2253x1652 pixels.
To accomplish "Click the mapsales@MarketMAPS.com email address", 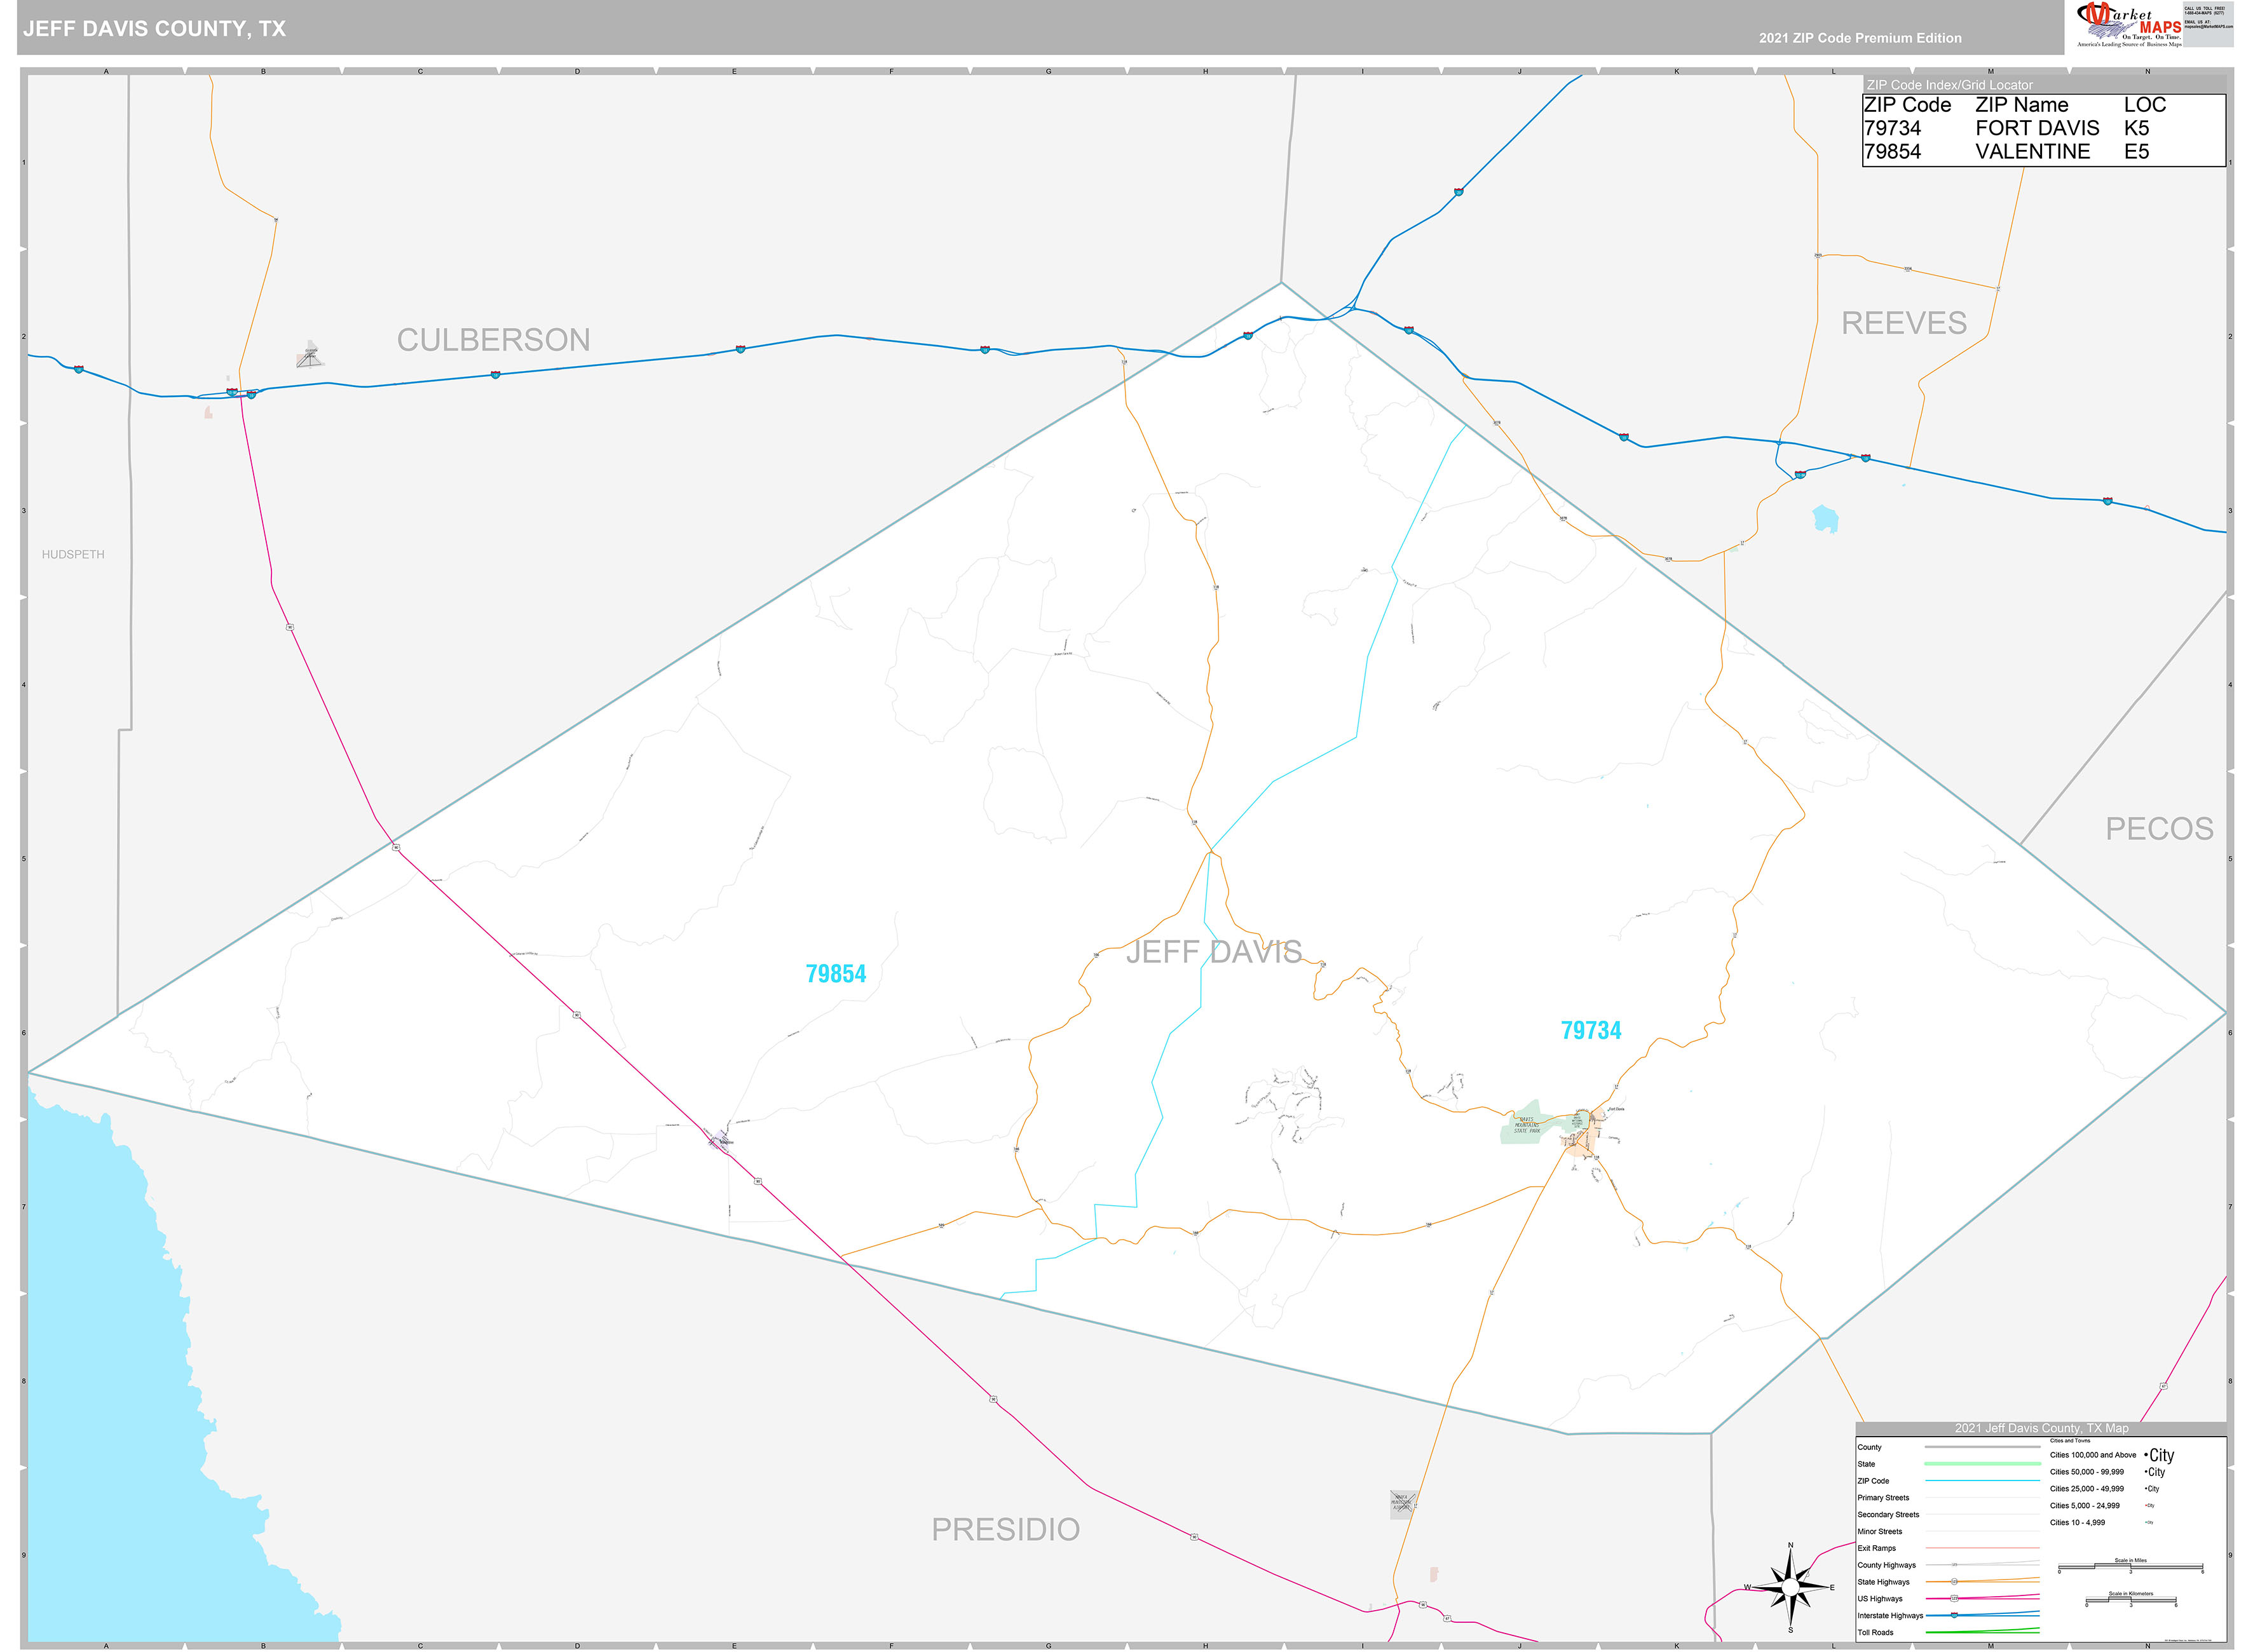I will (2209, 27).
